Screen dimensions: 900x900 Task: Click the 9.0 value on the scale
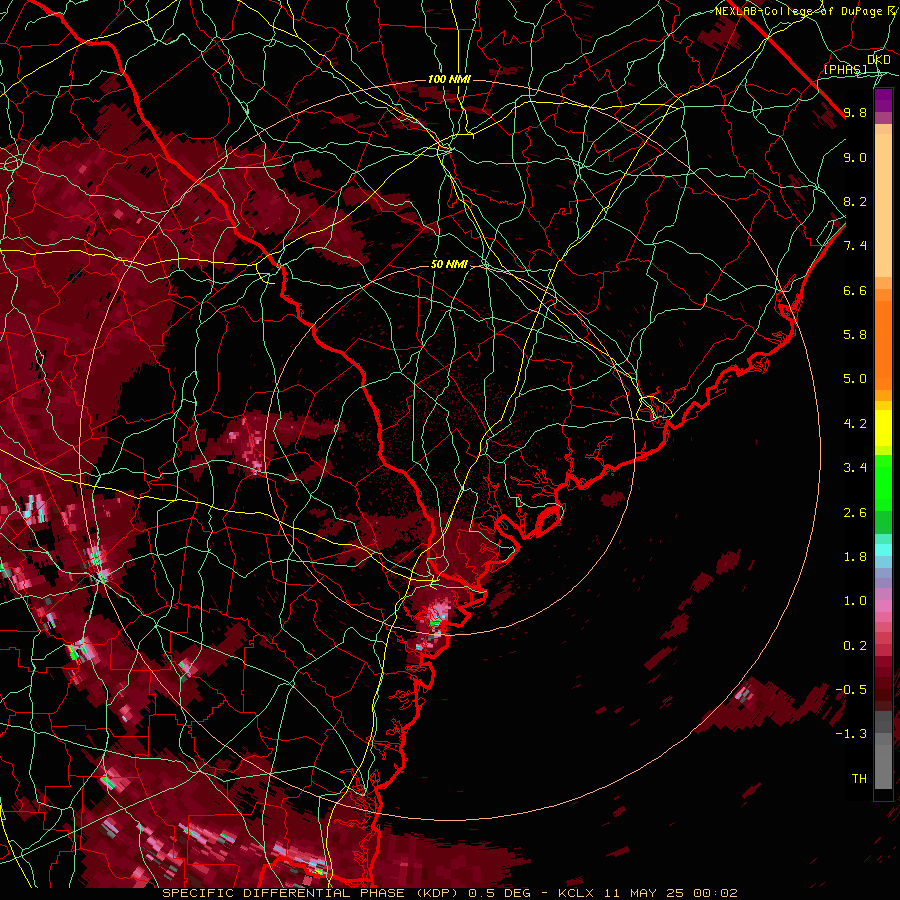coord(855,158)
